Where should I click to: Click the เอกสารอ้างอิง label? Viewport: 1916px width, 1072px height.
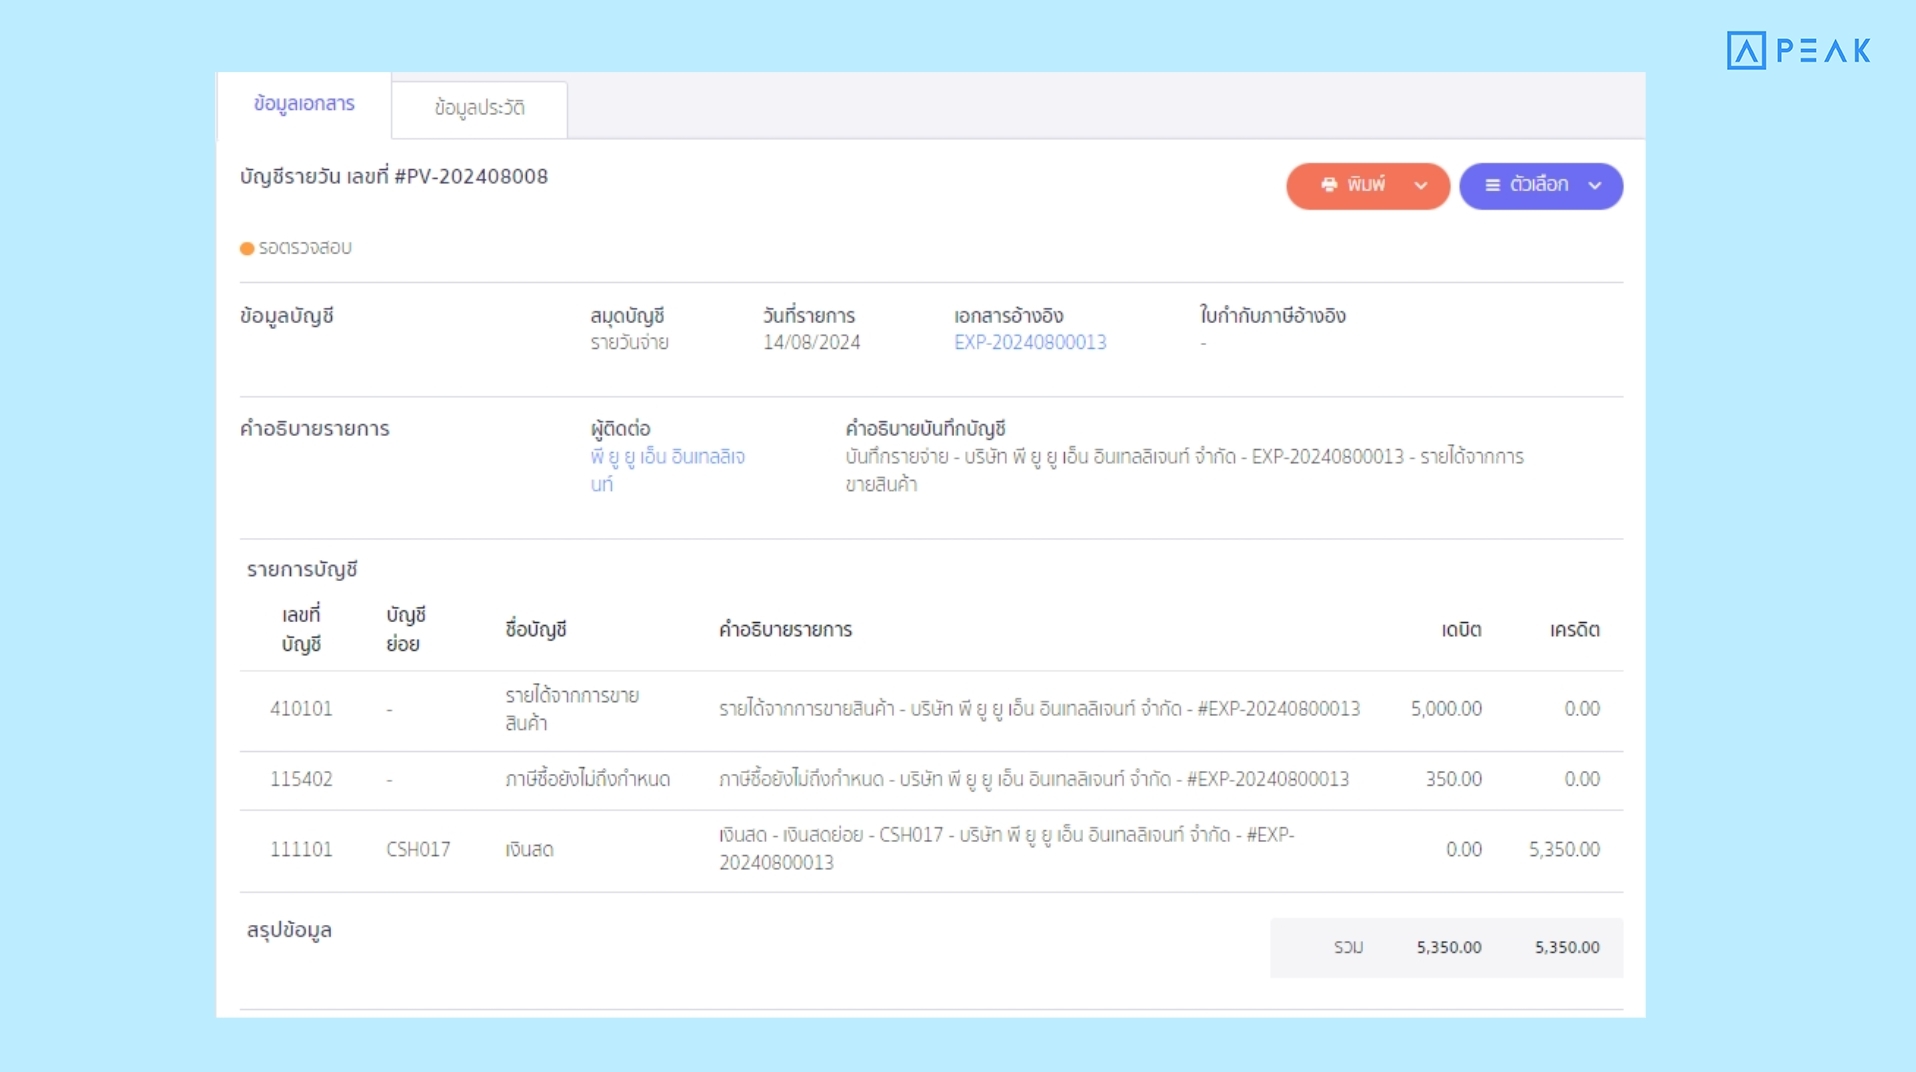coord(1008,316)
